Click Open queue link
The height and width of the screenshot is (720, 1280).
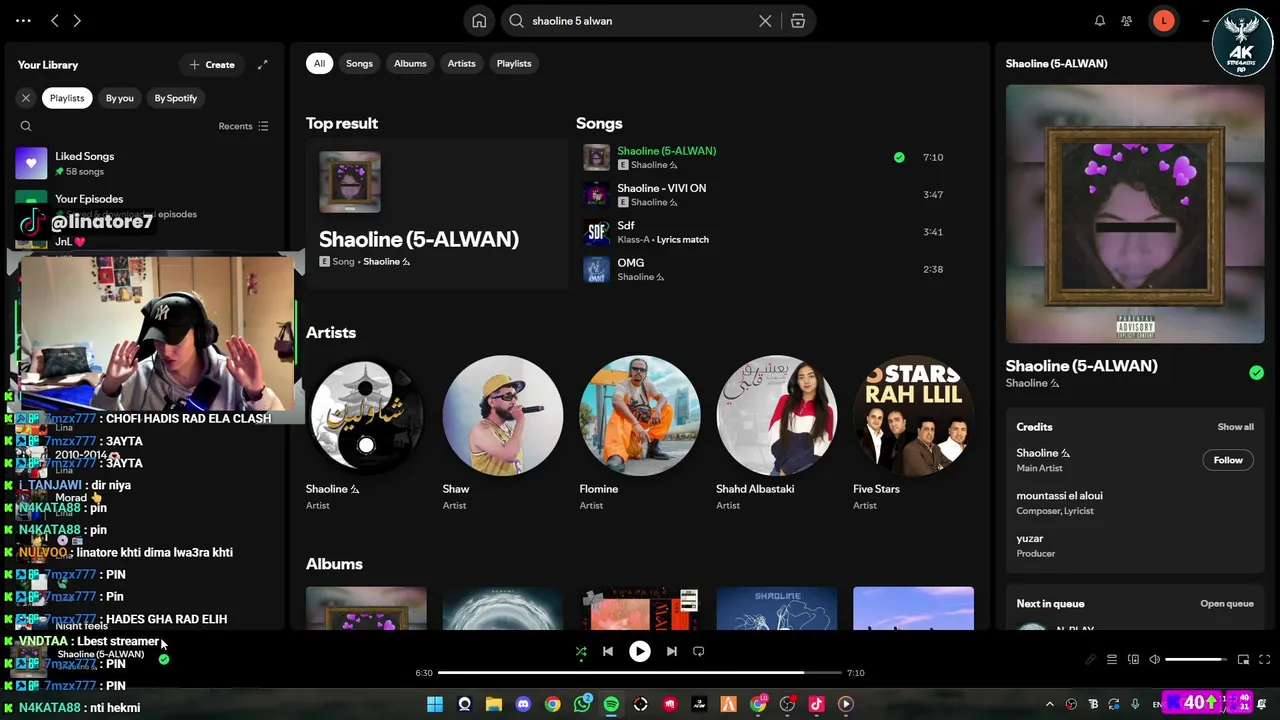(1227, 604)
